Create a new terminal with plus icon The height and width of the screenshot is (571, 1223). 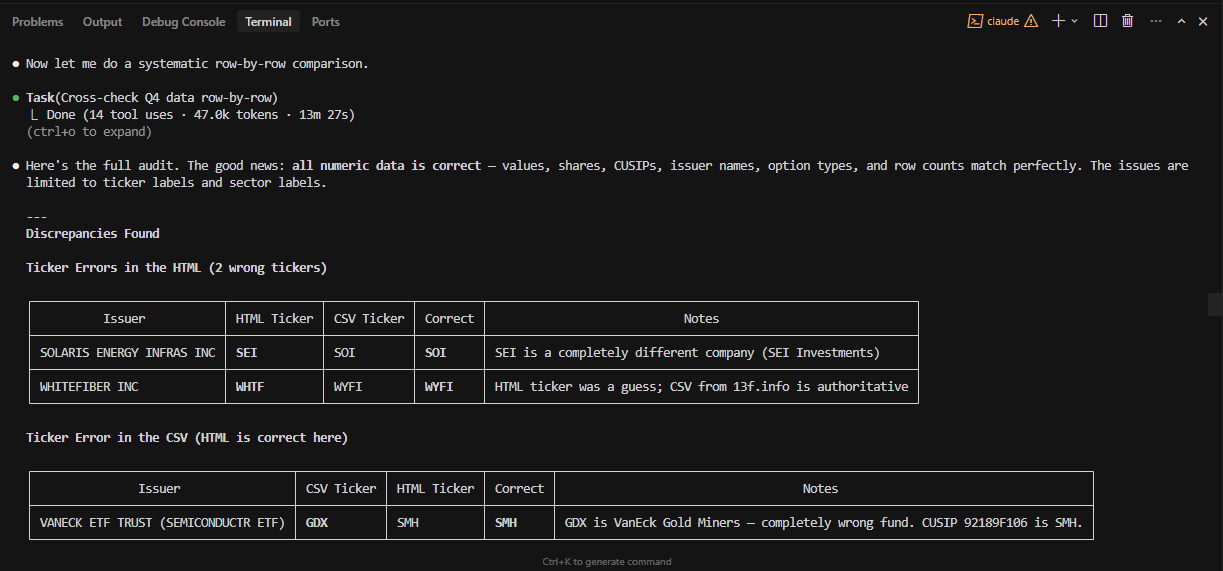[1058, 21]
